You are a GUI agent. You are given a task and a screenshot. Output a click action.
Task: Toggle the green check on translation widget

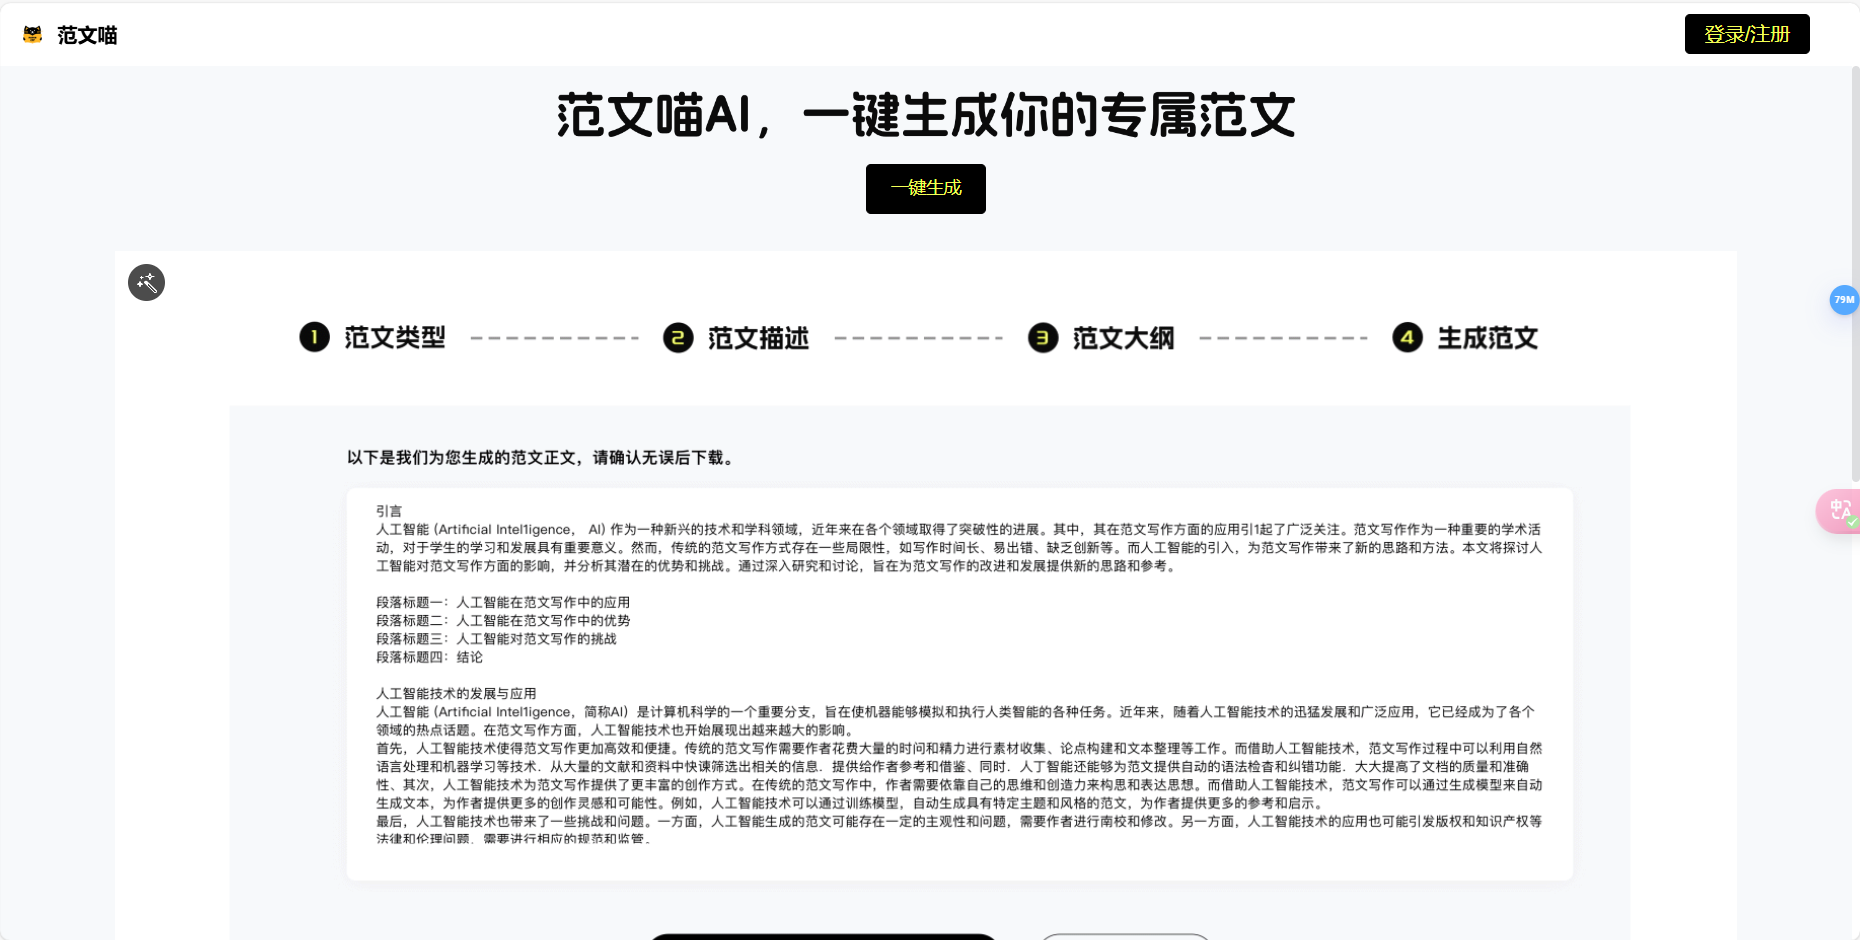[1851, 523]
